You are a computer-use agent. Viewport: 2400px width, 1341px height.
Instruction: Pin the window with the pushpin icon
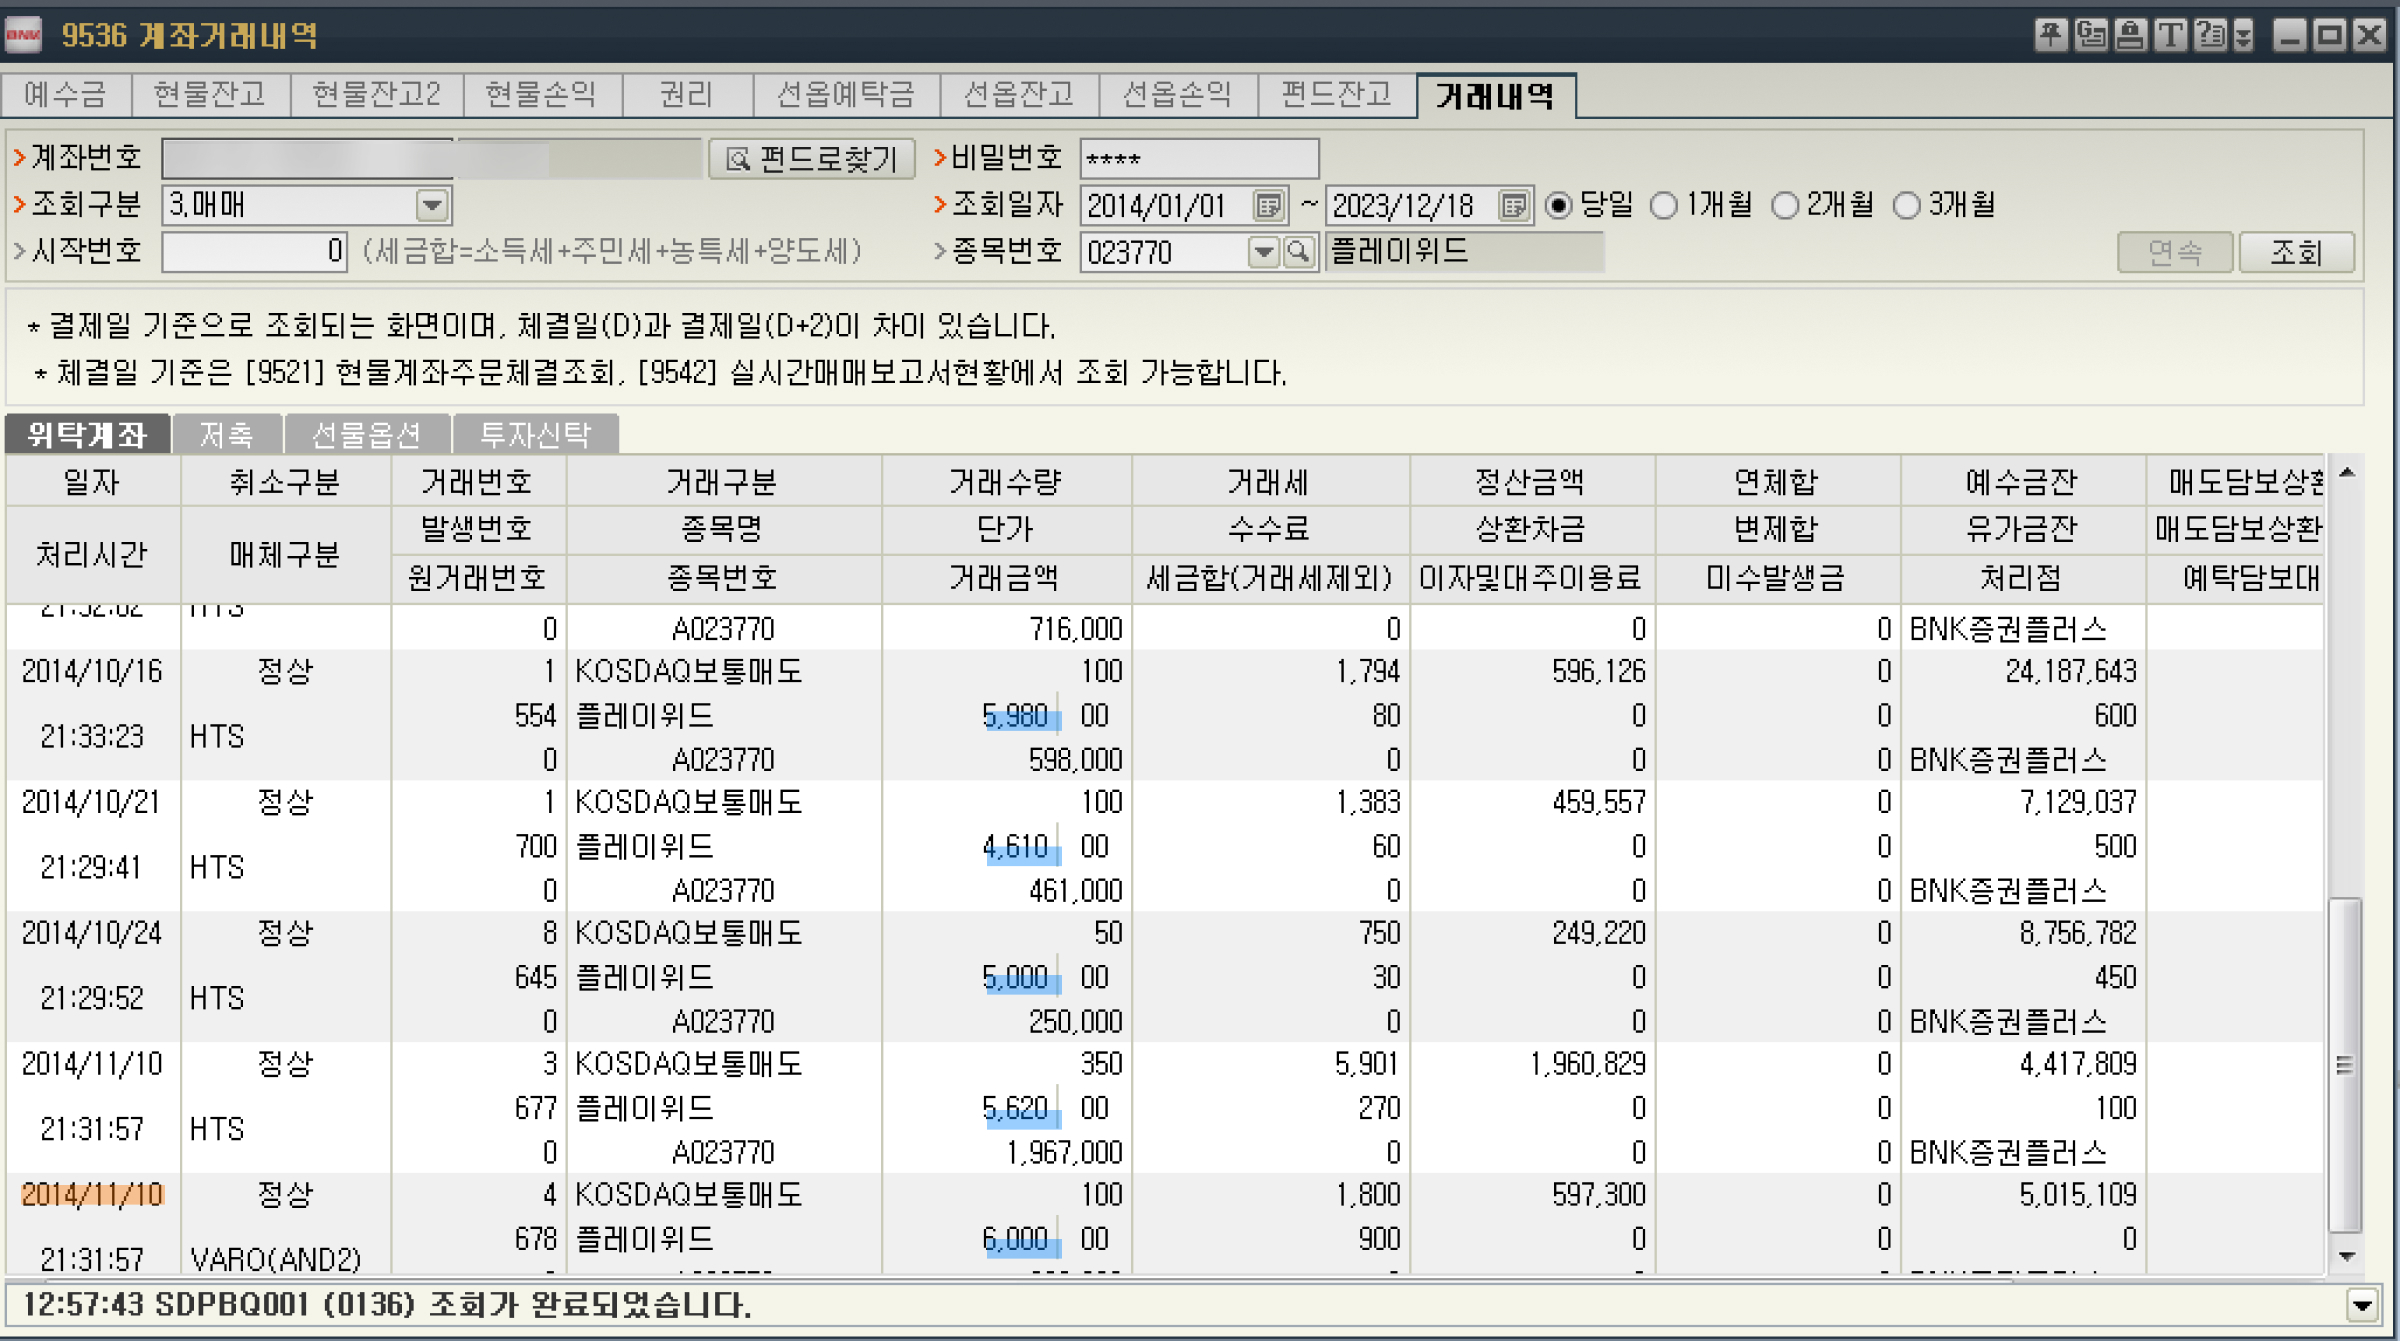(2050, 36)
